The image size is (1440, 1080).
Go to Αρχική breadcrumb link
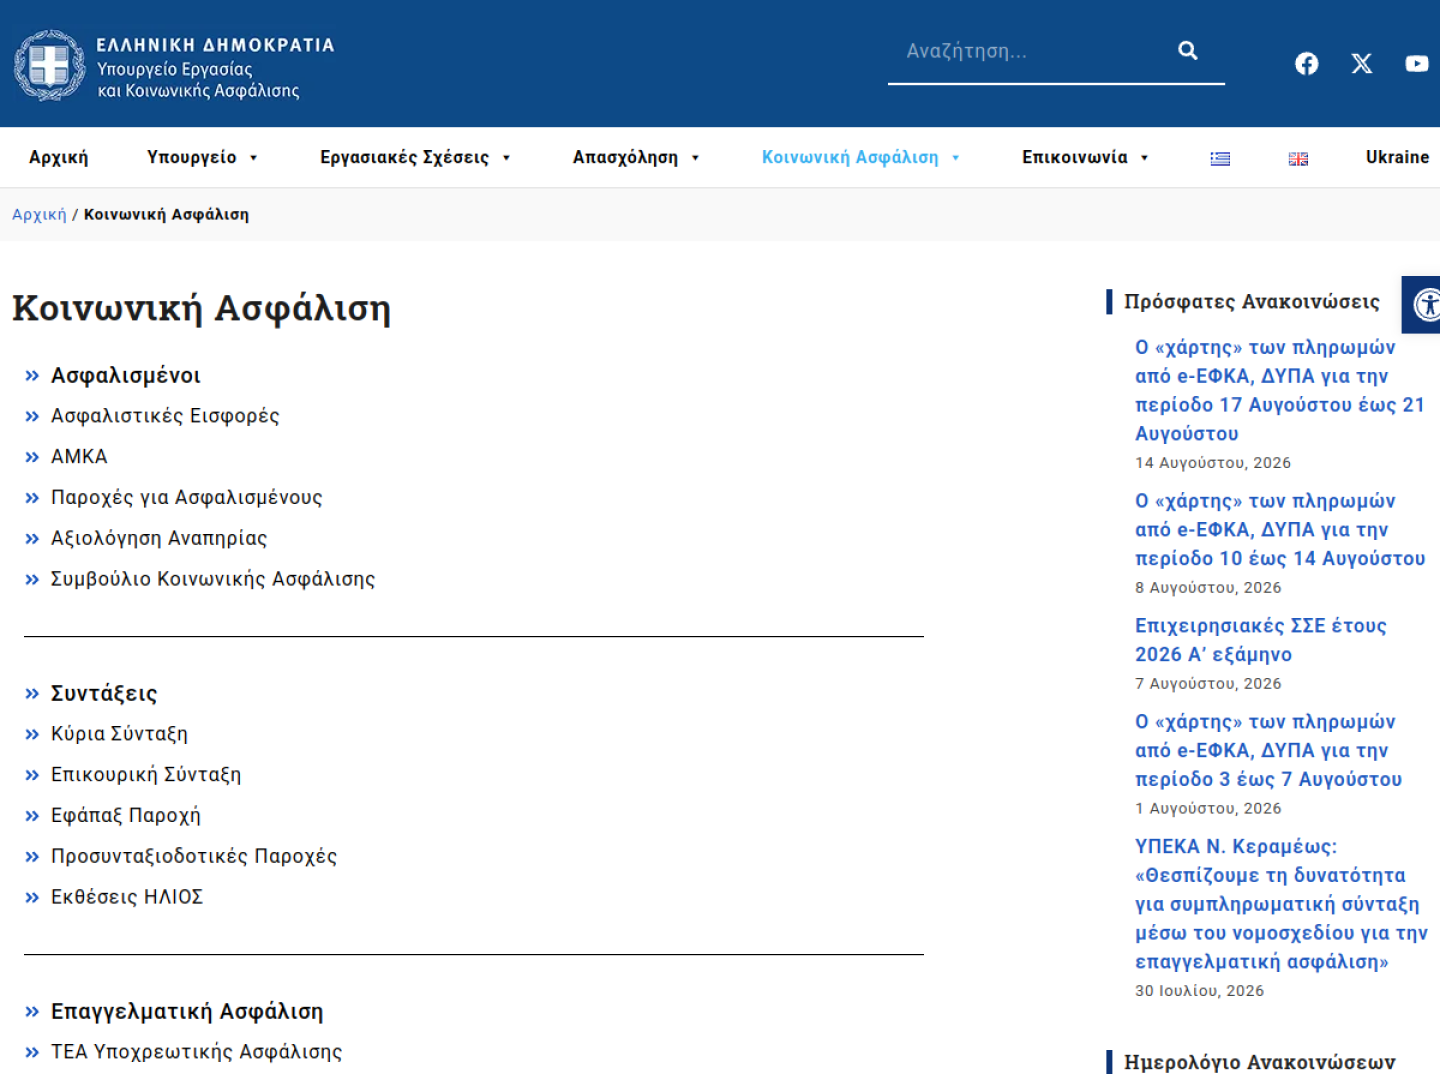point(39,214)
